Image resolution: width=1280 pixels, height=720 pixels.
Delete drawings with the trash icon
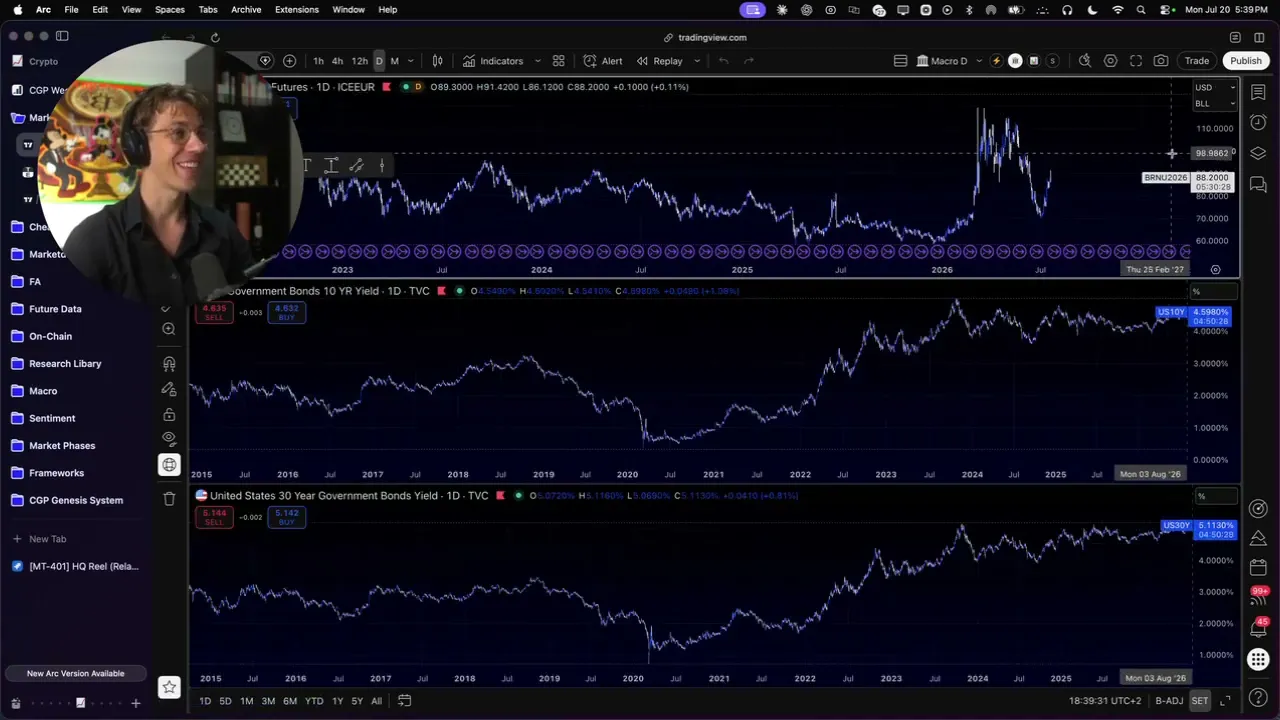(x=169, y=498)
